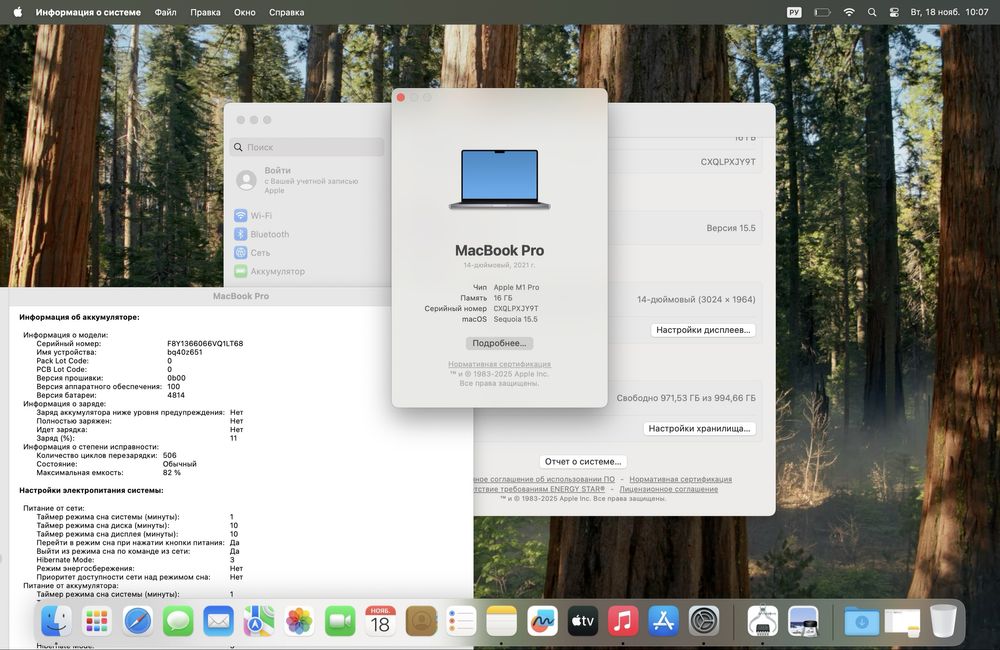The height and width of the screenshot is (650, 1000).
Task: Click the MacBook Pro laptop image
Action: (x=499, y=179)
